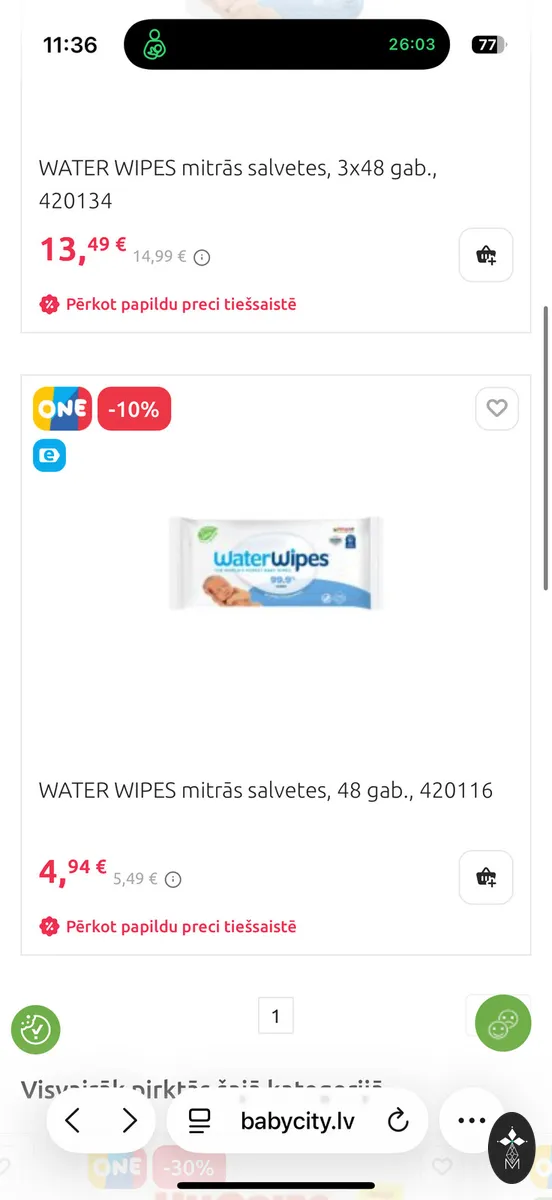The image size is (552, 1200).
Task: Reload the babycity.lv page
Action: [398, 1120]
